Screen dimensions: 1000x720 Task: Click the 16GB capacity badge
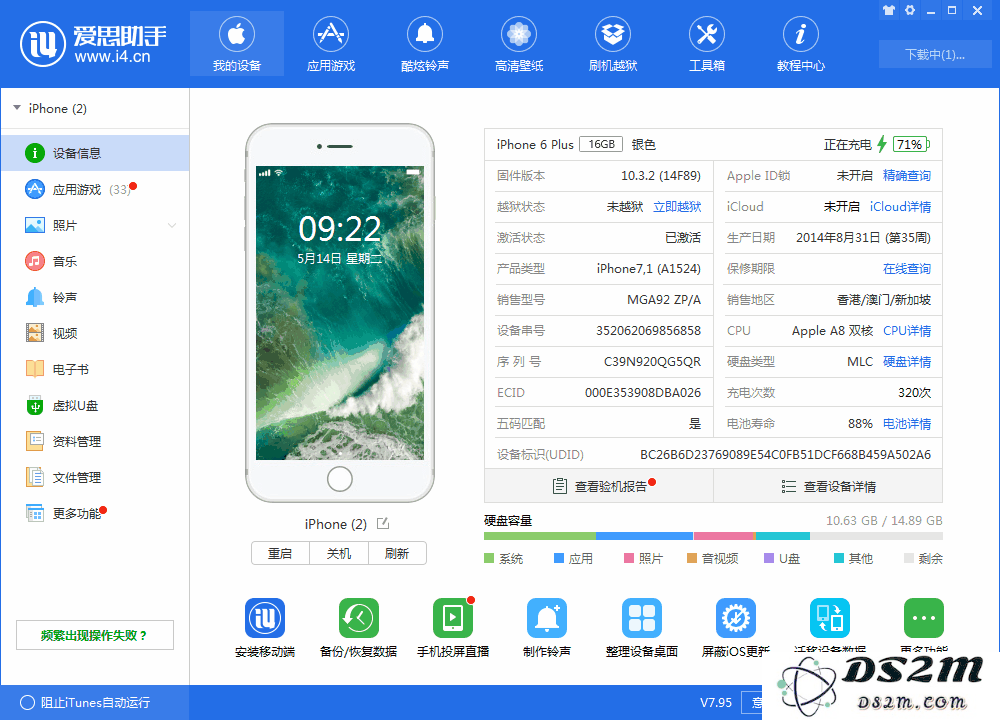pyautogui.click(x=601, y=144)
